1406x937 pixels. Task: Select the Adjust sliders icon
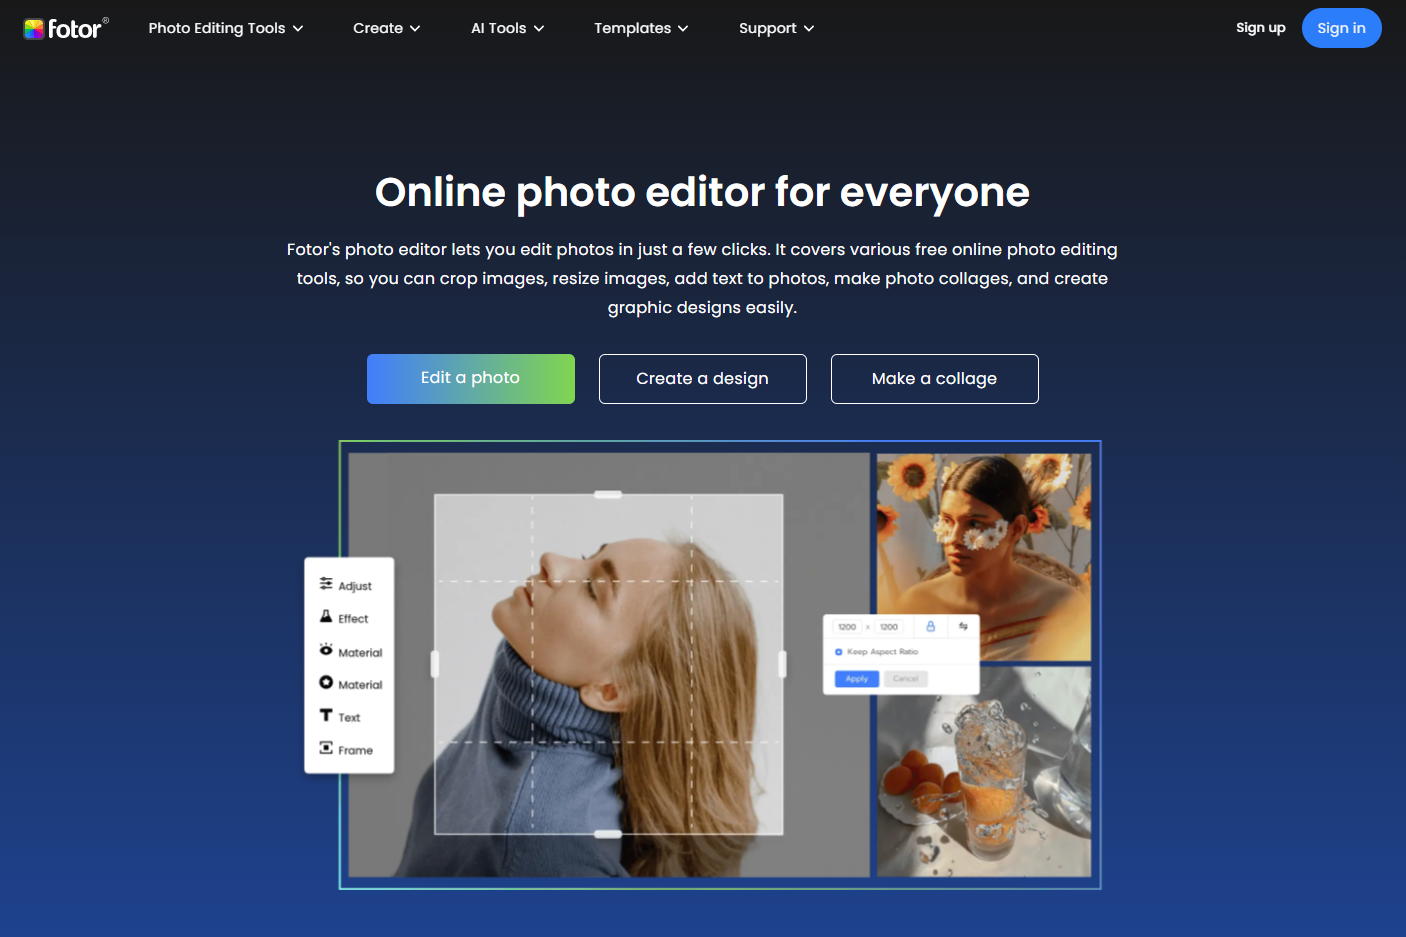click(x=326, y=584)
